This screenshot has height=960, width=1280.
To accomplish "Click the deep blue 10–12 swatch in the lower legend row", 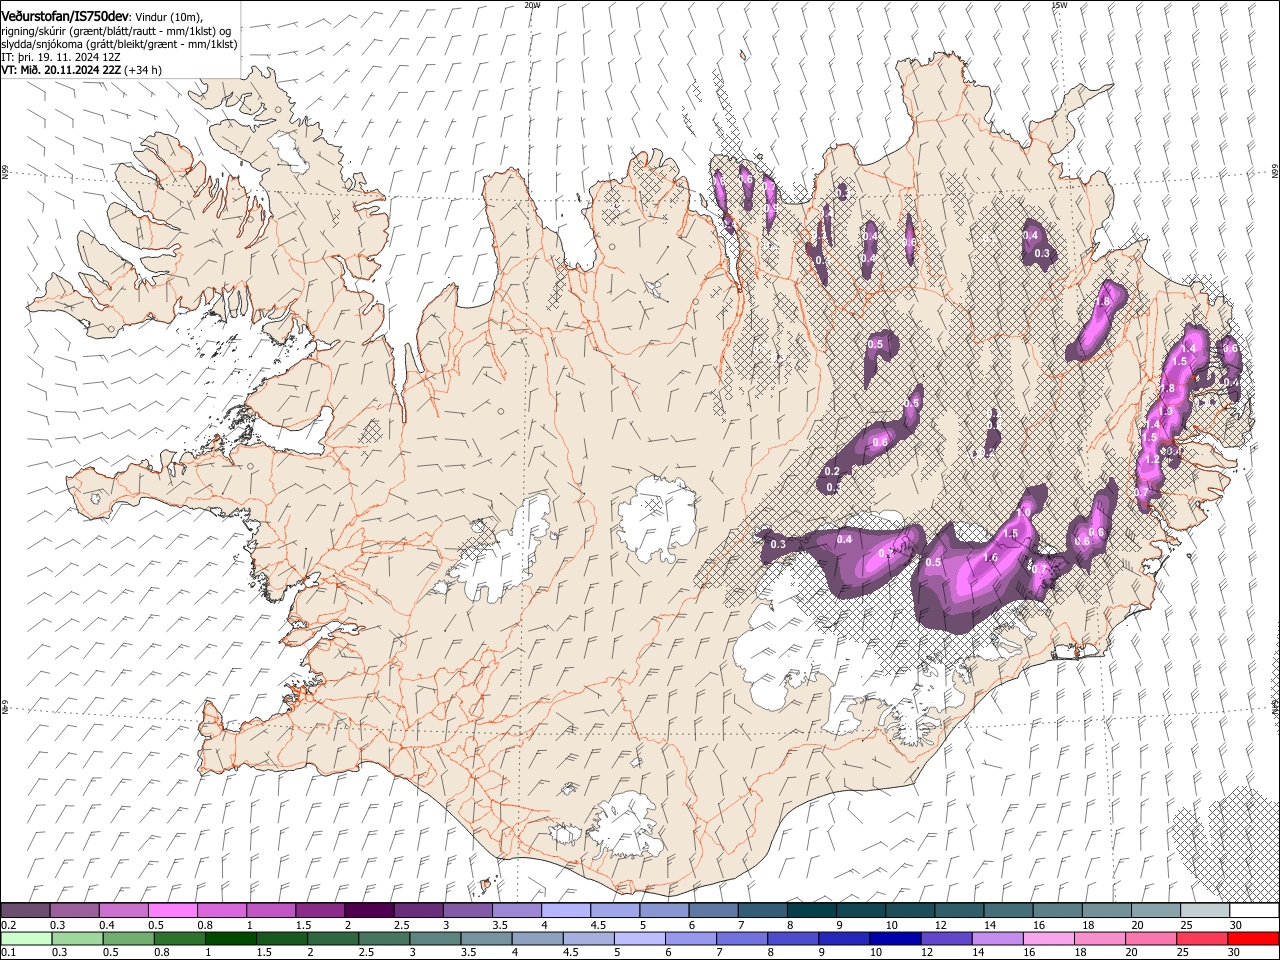I will [x=894, y=938].
